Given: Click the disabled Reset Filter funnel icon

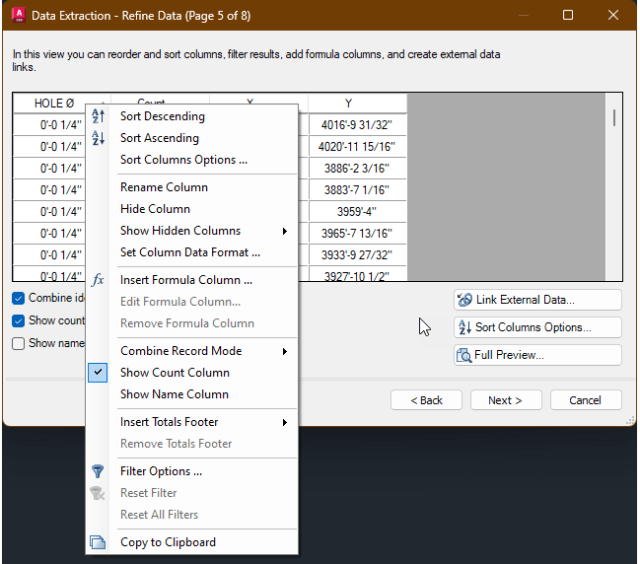Looking at the screenshot, I should coord(98,493).
